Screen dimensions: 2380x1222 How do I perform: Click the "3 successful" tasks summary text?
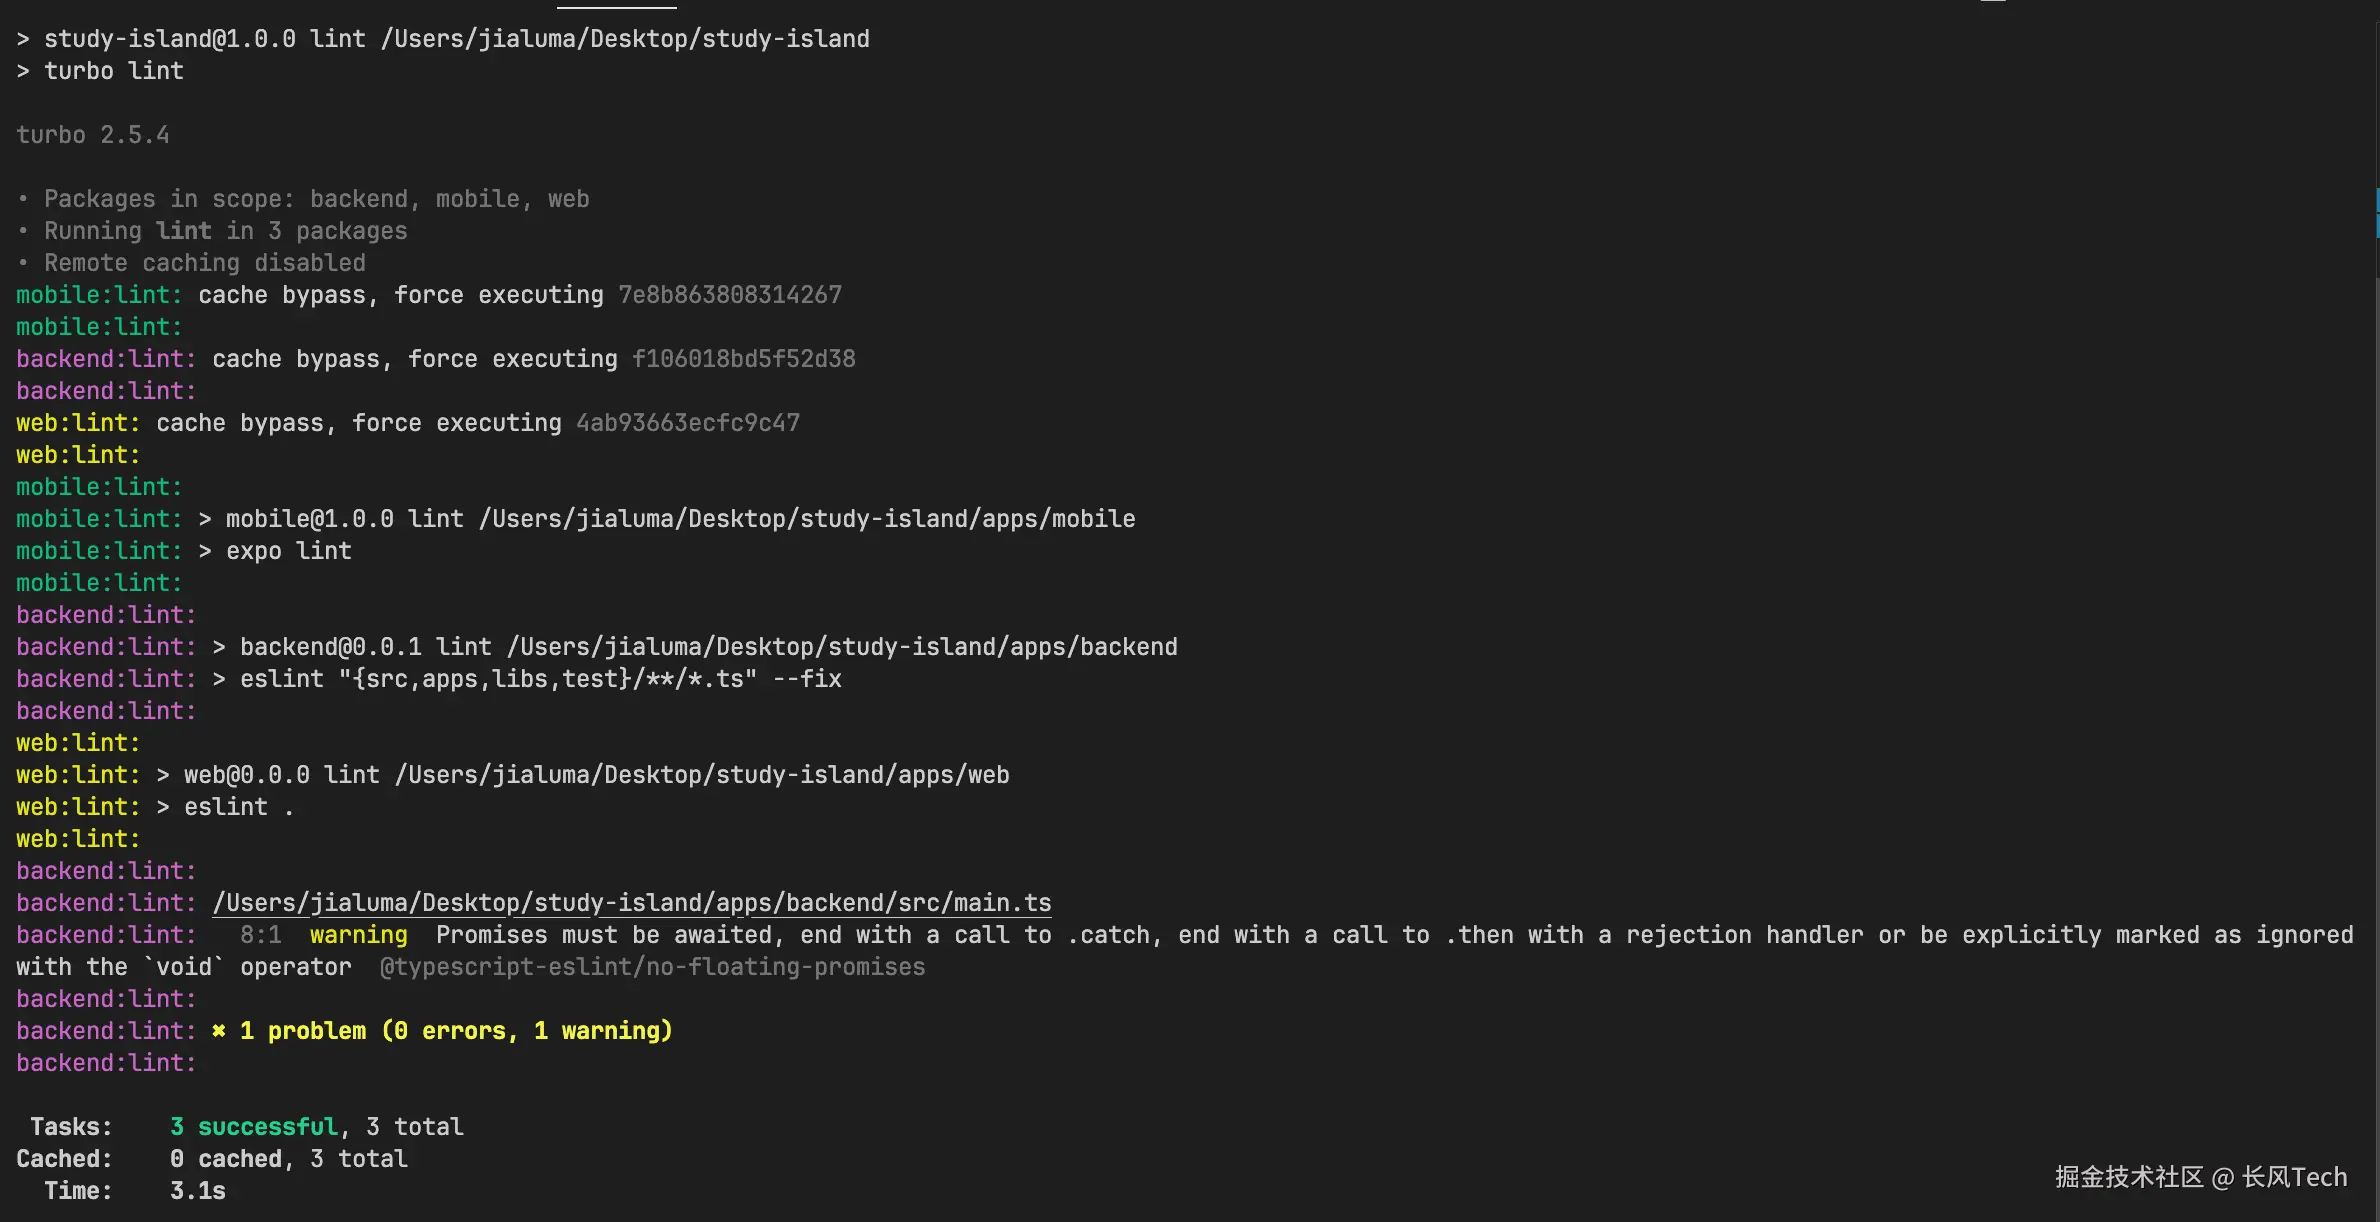point(254,1127)
